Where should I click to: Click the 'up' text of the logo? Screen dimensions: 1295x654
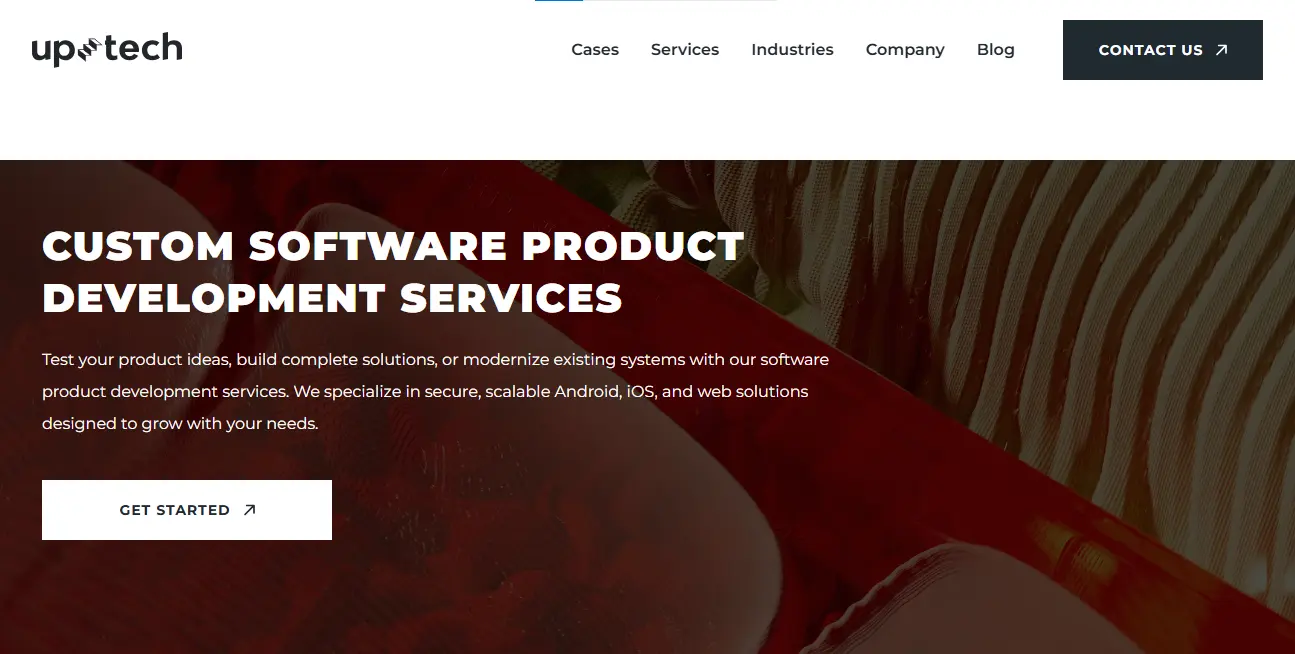(54, 52)
